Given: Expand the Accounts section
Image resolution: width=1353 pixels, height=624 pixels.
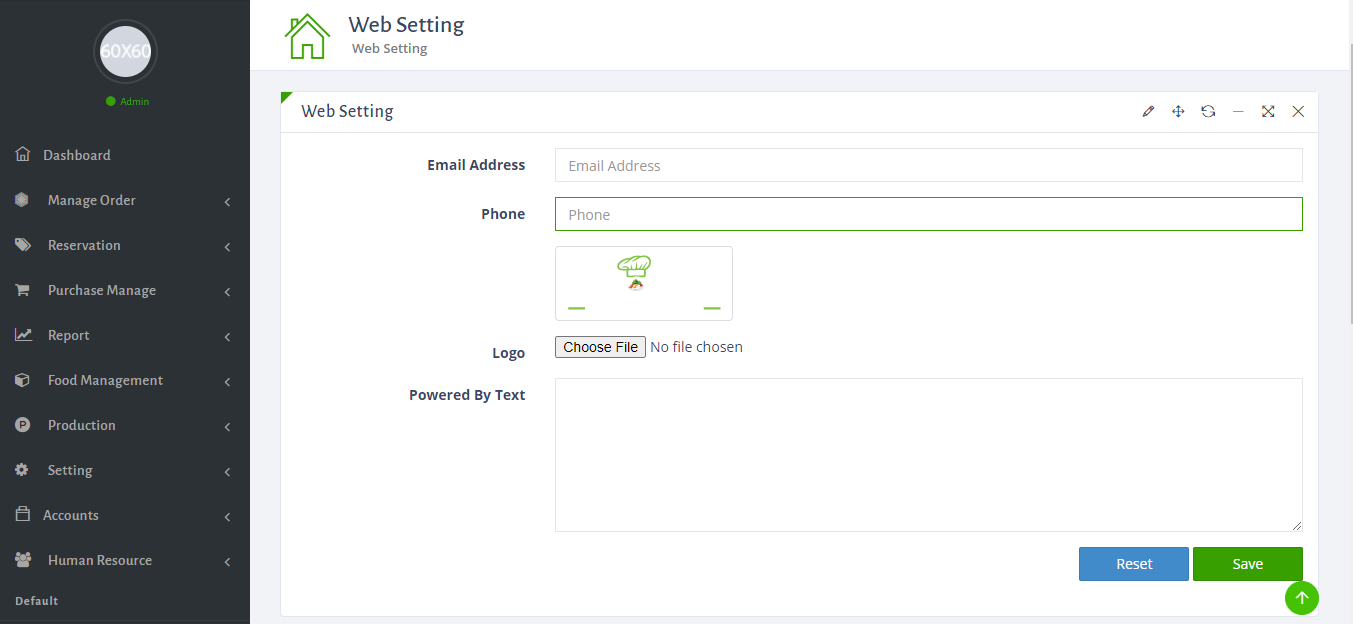Looking at the screenshot, I should pyautogui.click(x=228, y=515).
